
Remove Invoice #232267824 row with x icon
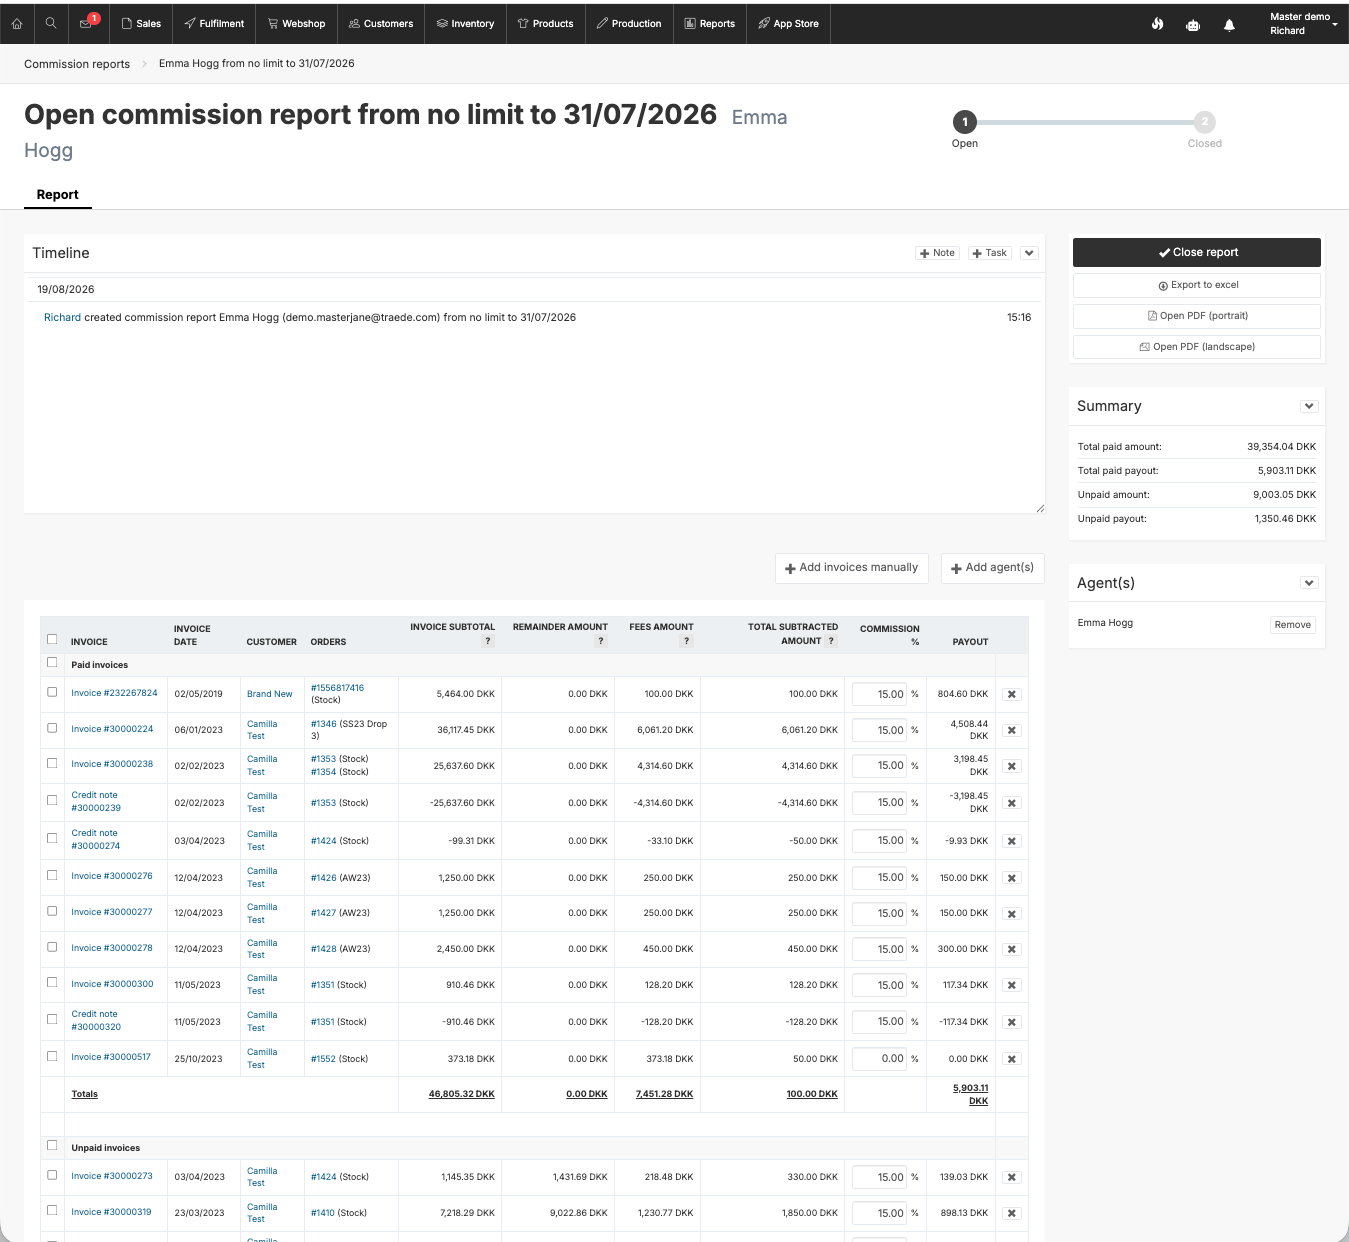(x=1012, y=694)
